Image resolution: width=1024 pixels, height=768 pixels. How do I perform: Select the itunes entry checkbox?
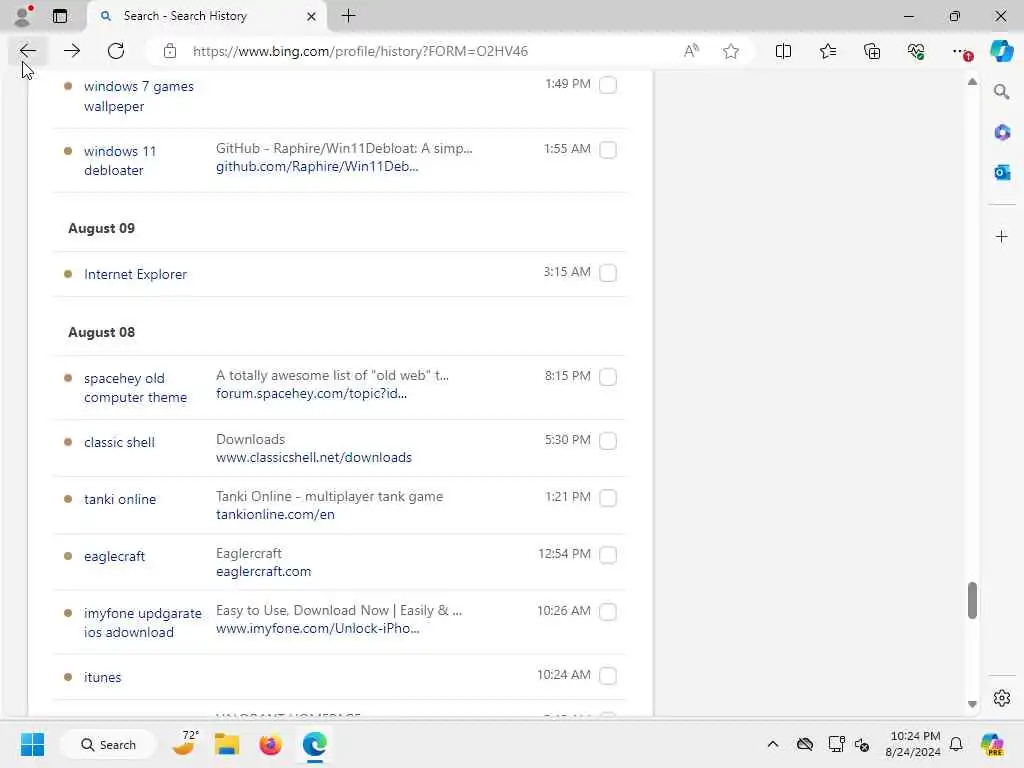point(608,676)
